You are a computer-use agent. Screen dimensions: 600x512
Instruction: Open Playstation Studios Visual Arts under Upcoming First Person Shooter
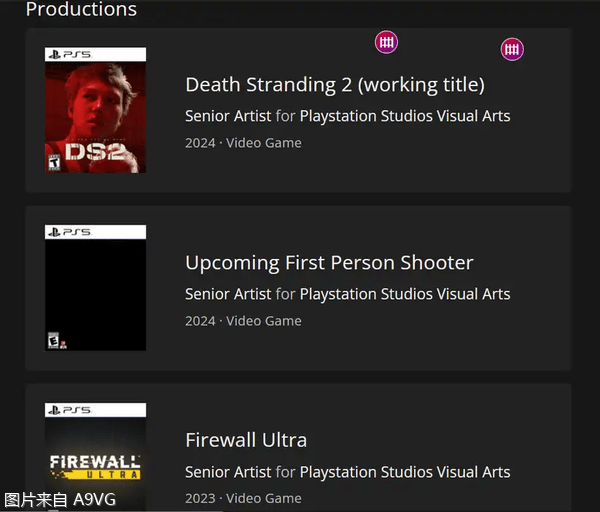(x=405, y=294)
